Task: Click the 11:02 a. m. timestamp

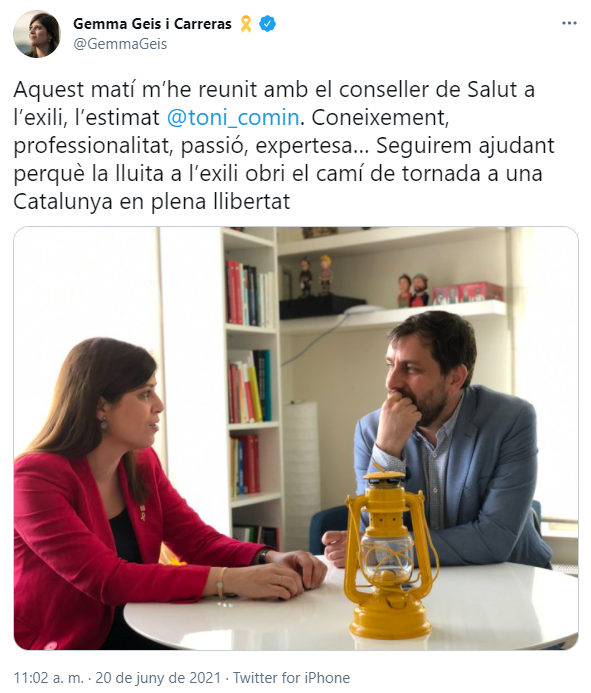Action: point(48,678)
